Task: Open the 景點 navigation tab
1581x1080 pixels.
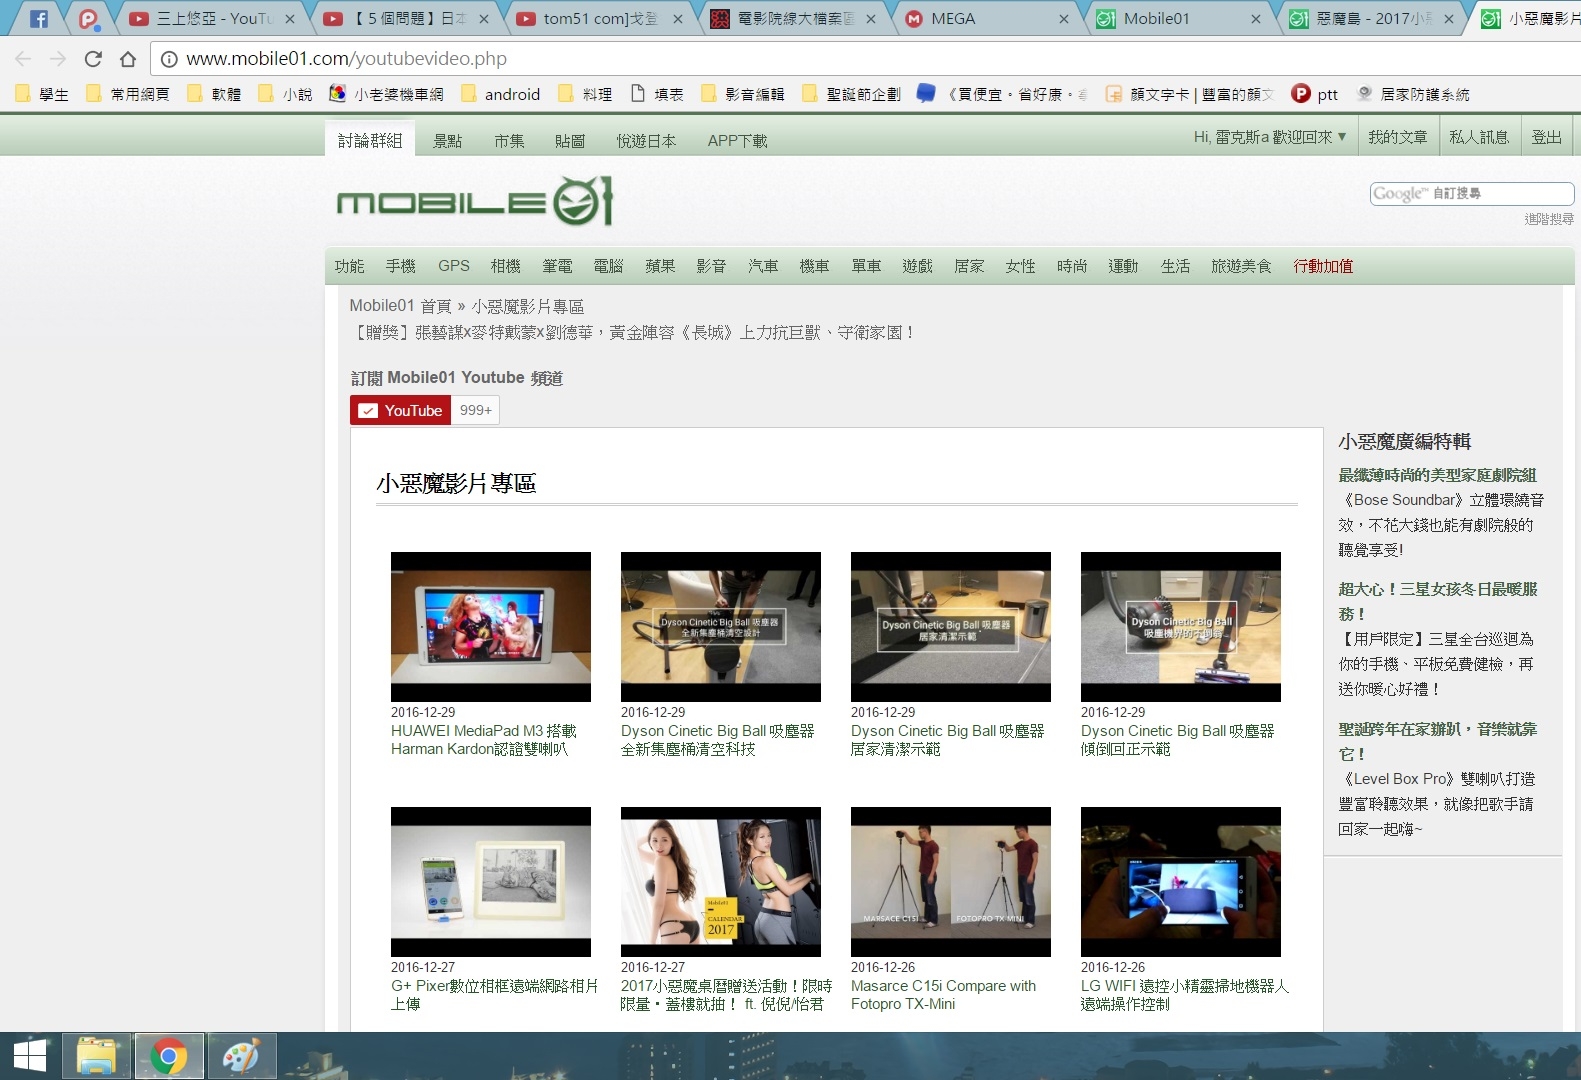Action: [x=447, y=141]
